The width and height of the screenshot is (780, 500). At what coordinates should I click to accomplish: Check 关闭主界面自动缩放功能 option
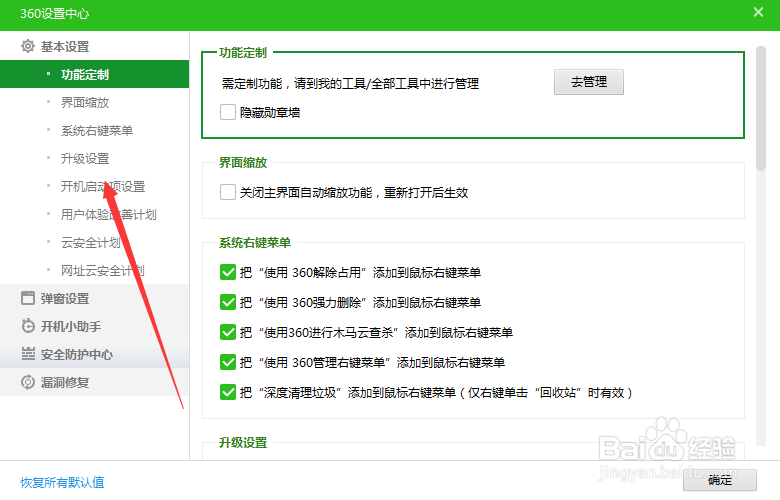click(x=228, y=192)
